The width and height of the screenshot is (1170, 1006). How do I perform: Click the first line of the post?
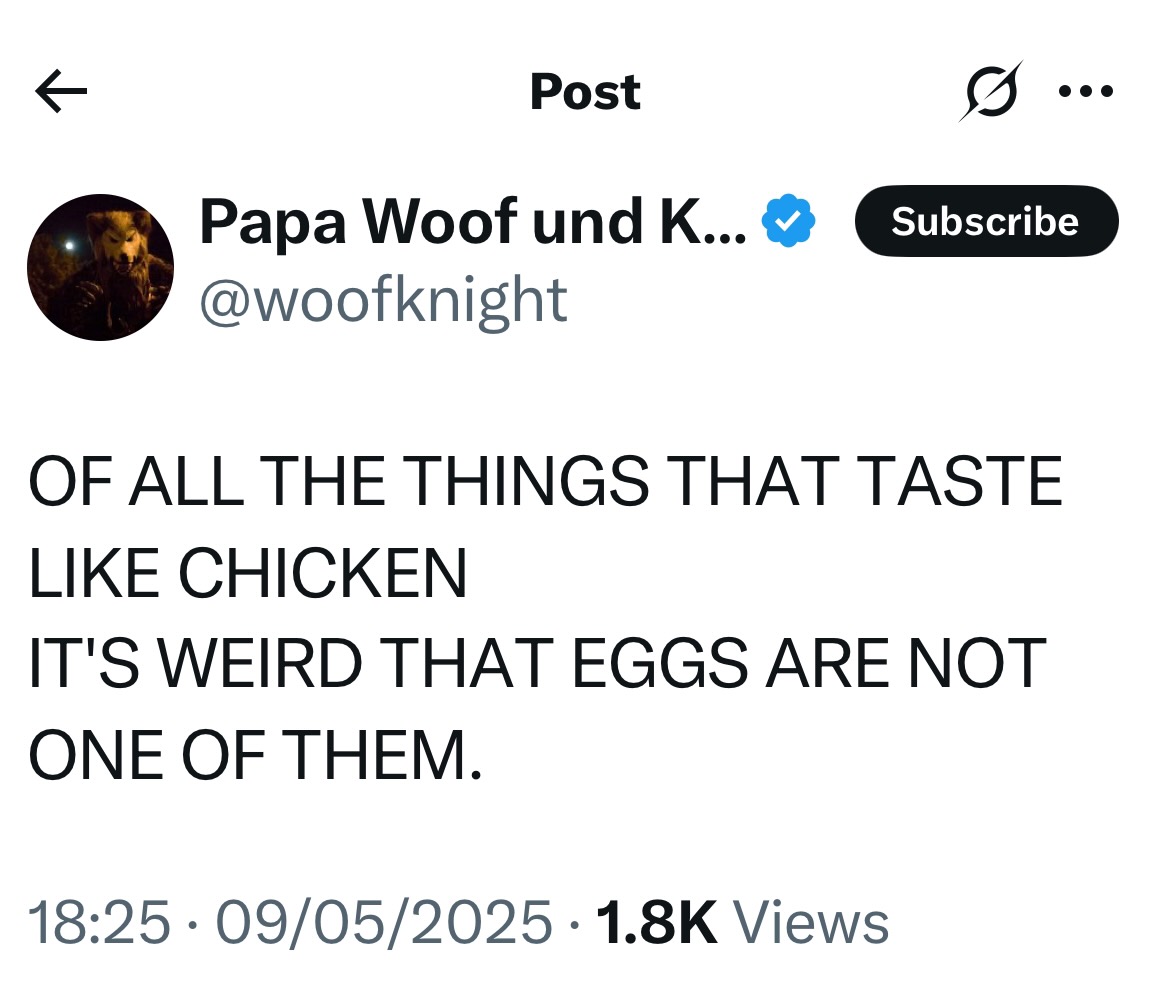click(545, 482)
